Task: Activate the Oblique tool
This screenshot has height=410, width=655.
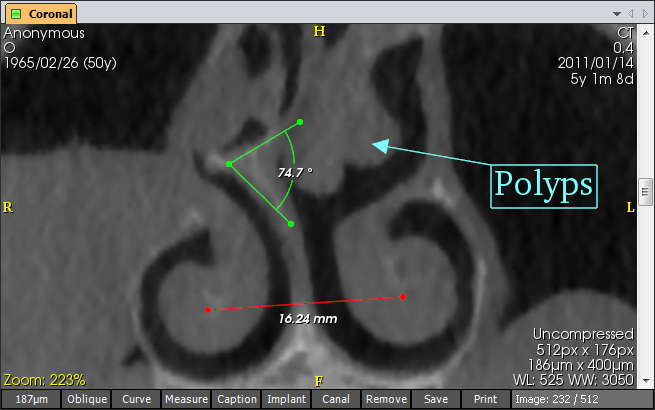Action: pos(87,400)
